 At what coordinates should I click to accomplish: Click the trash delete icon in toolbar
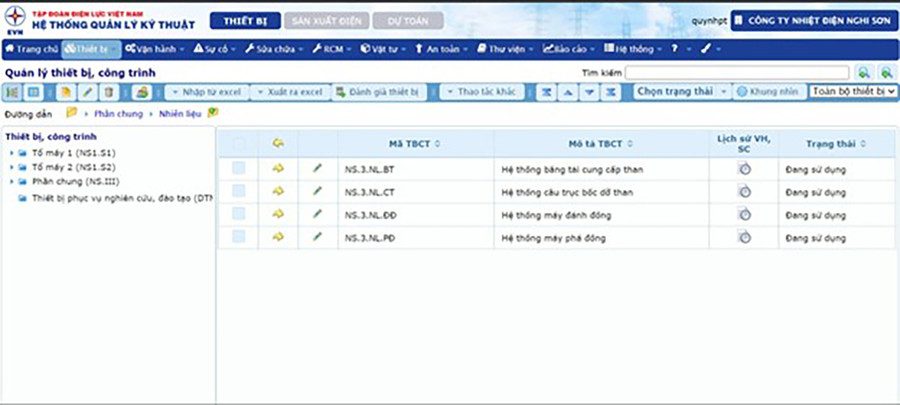click(x=109, y=92)
